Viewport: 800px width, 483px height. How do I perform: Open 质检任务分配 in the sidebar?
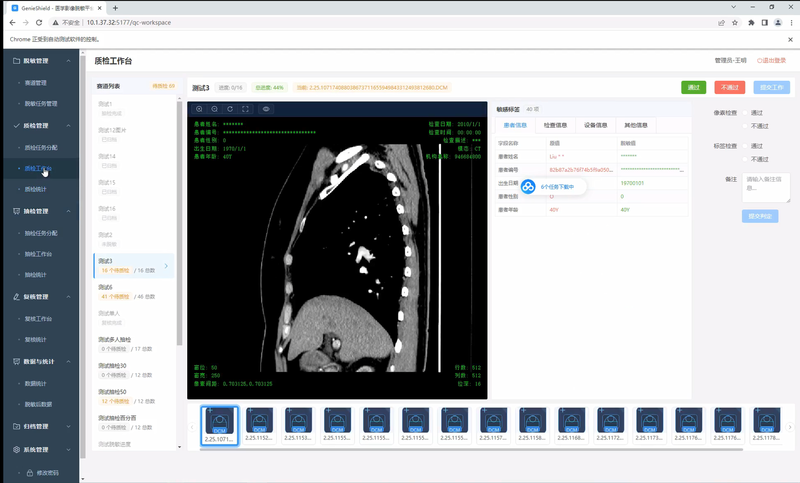[41, 147]
